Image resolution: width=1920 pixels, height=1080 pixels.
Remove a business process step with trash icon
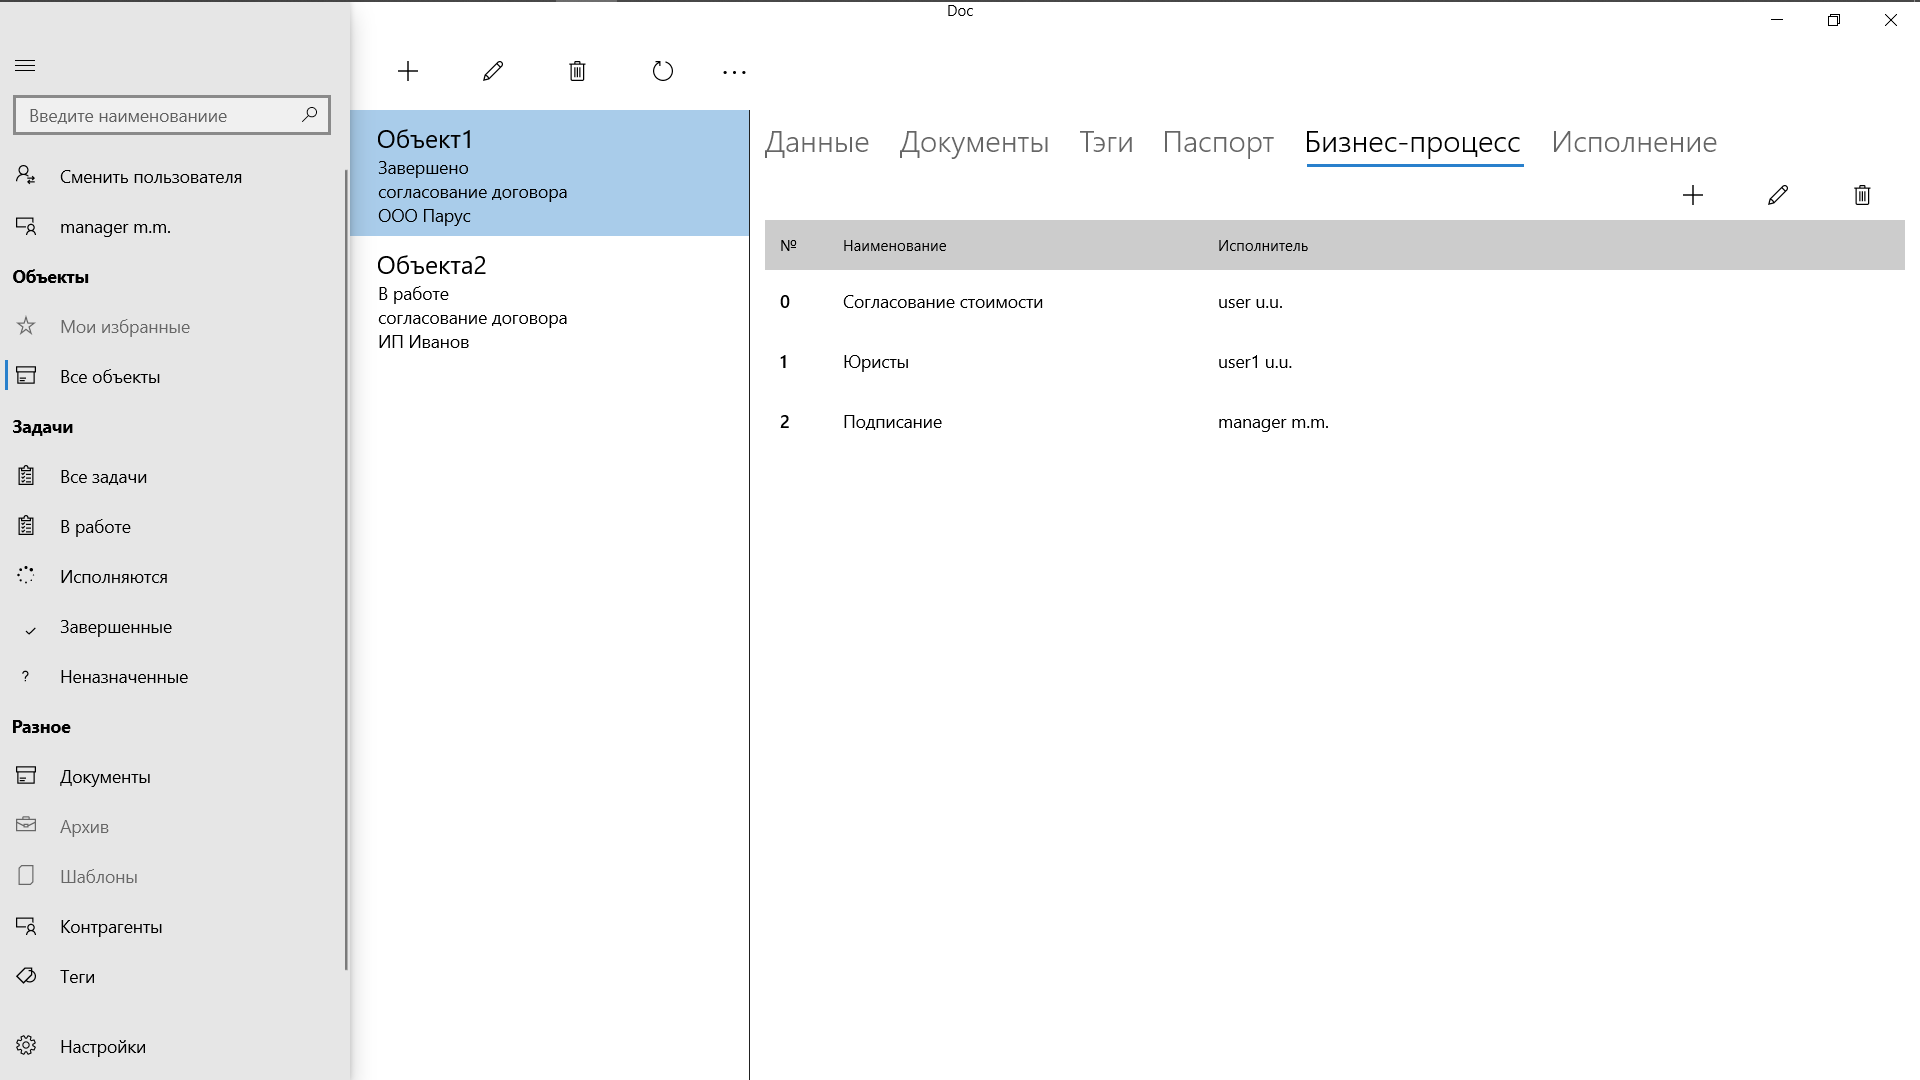tap(1861, 195)
